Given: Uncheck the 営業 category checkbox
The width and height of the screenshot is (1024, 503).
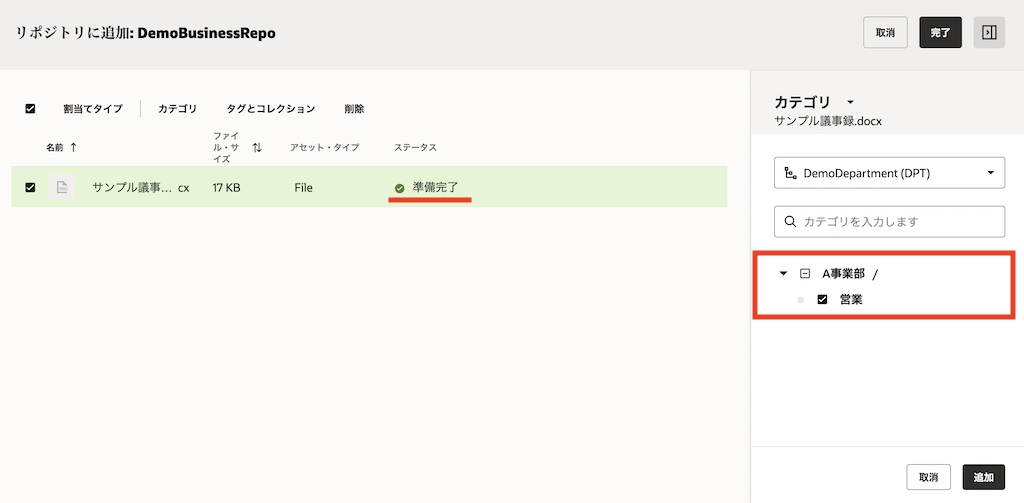Looking at the screenshot, I should pos(823,299).
